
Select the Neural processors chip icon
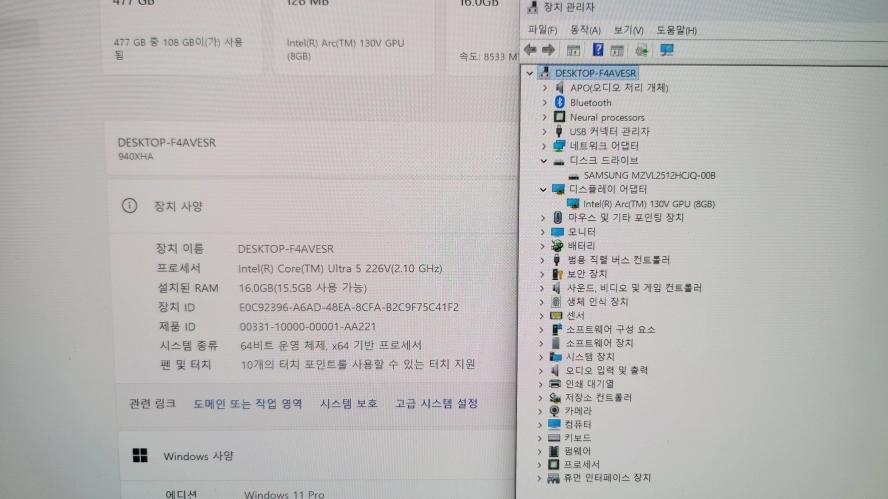tap(560, 117)
